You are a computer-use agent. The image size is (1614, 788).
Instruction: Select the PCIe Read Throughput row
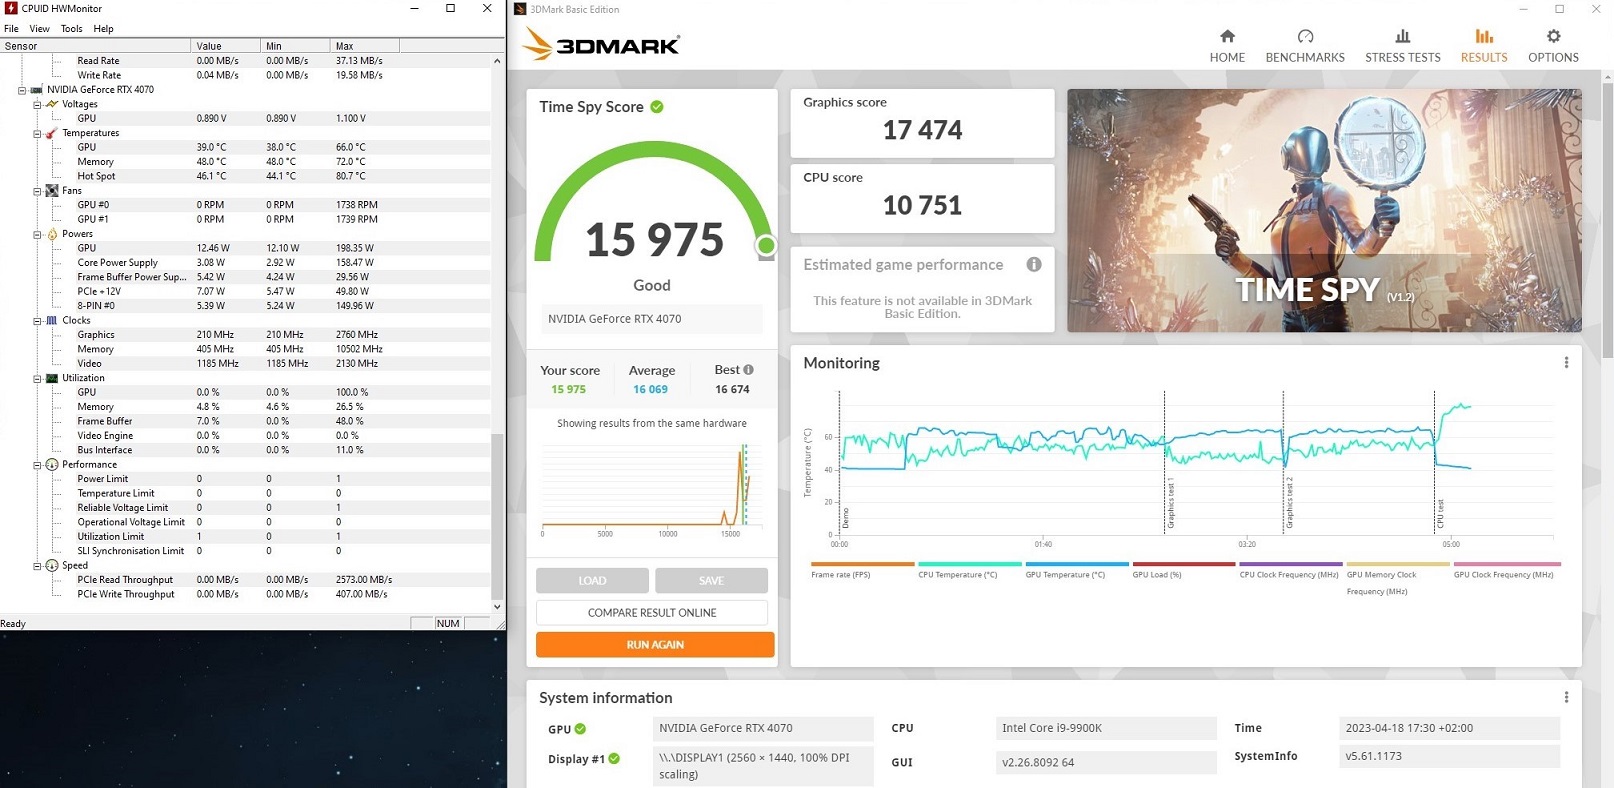click(245, 580)
